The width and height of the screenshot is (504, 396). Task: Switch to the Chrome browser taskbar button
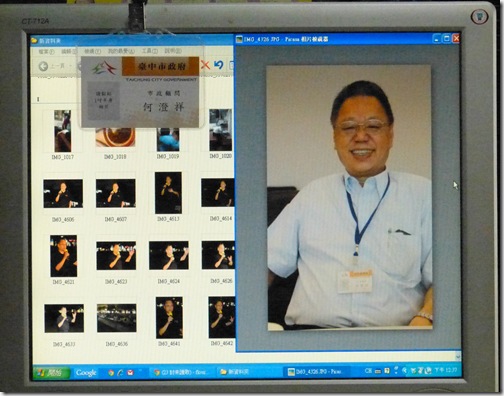click(x=182, y=372)
